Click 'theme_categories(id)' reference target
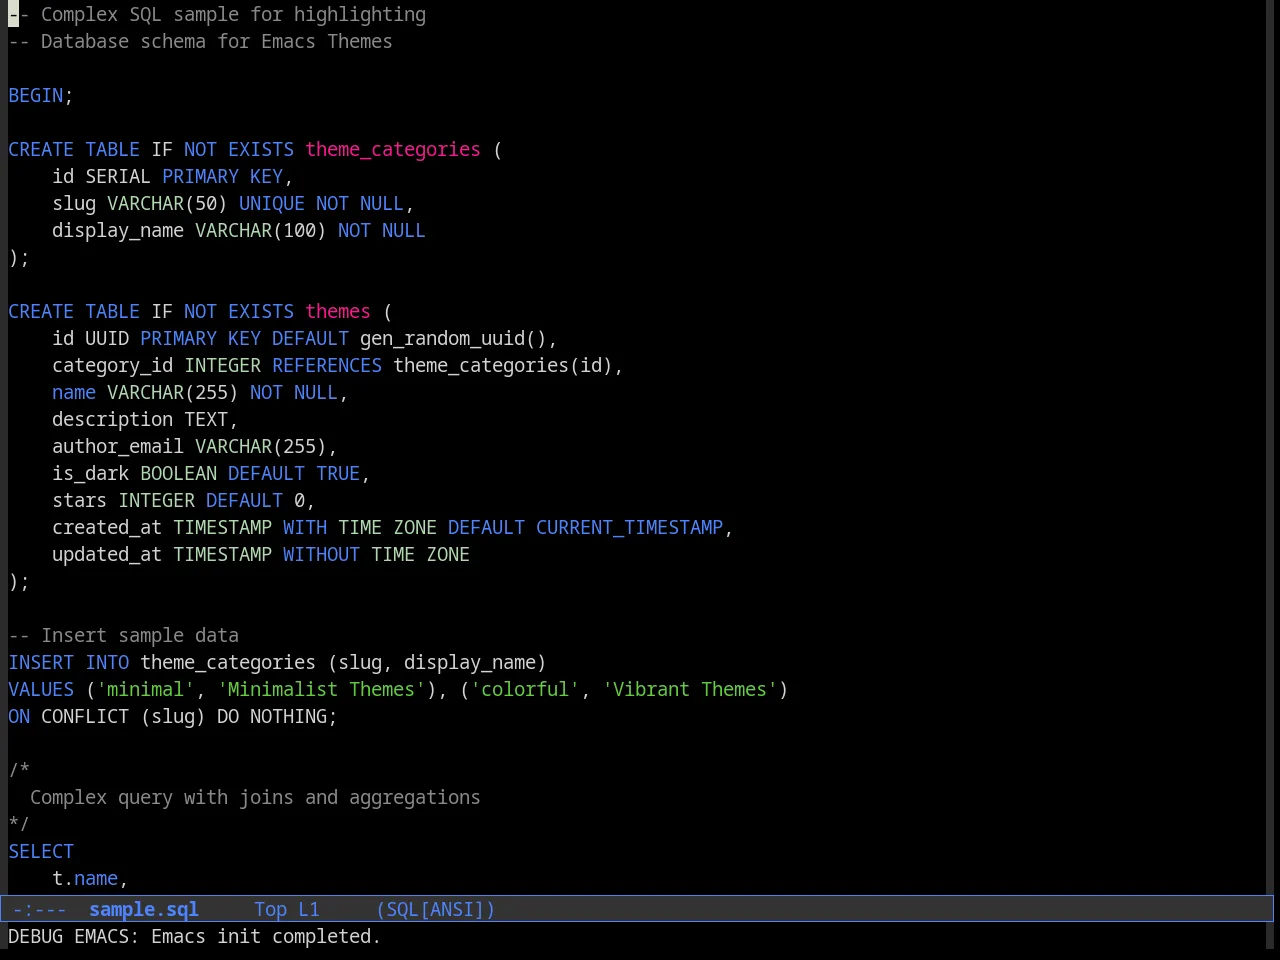This screenshot has height=960, width=1280. click(503, 365)
